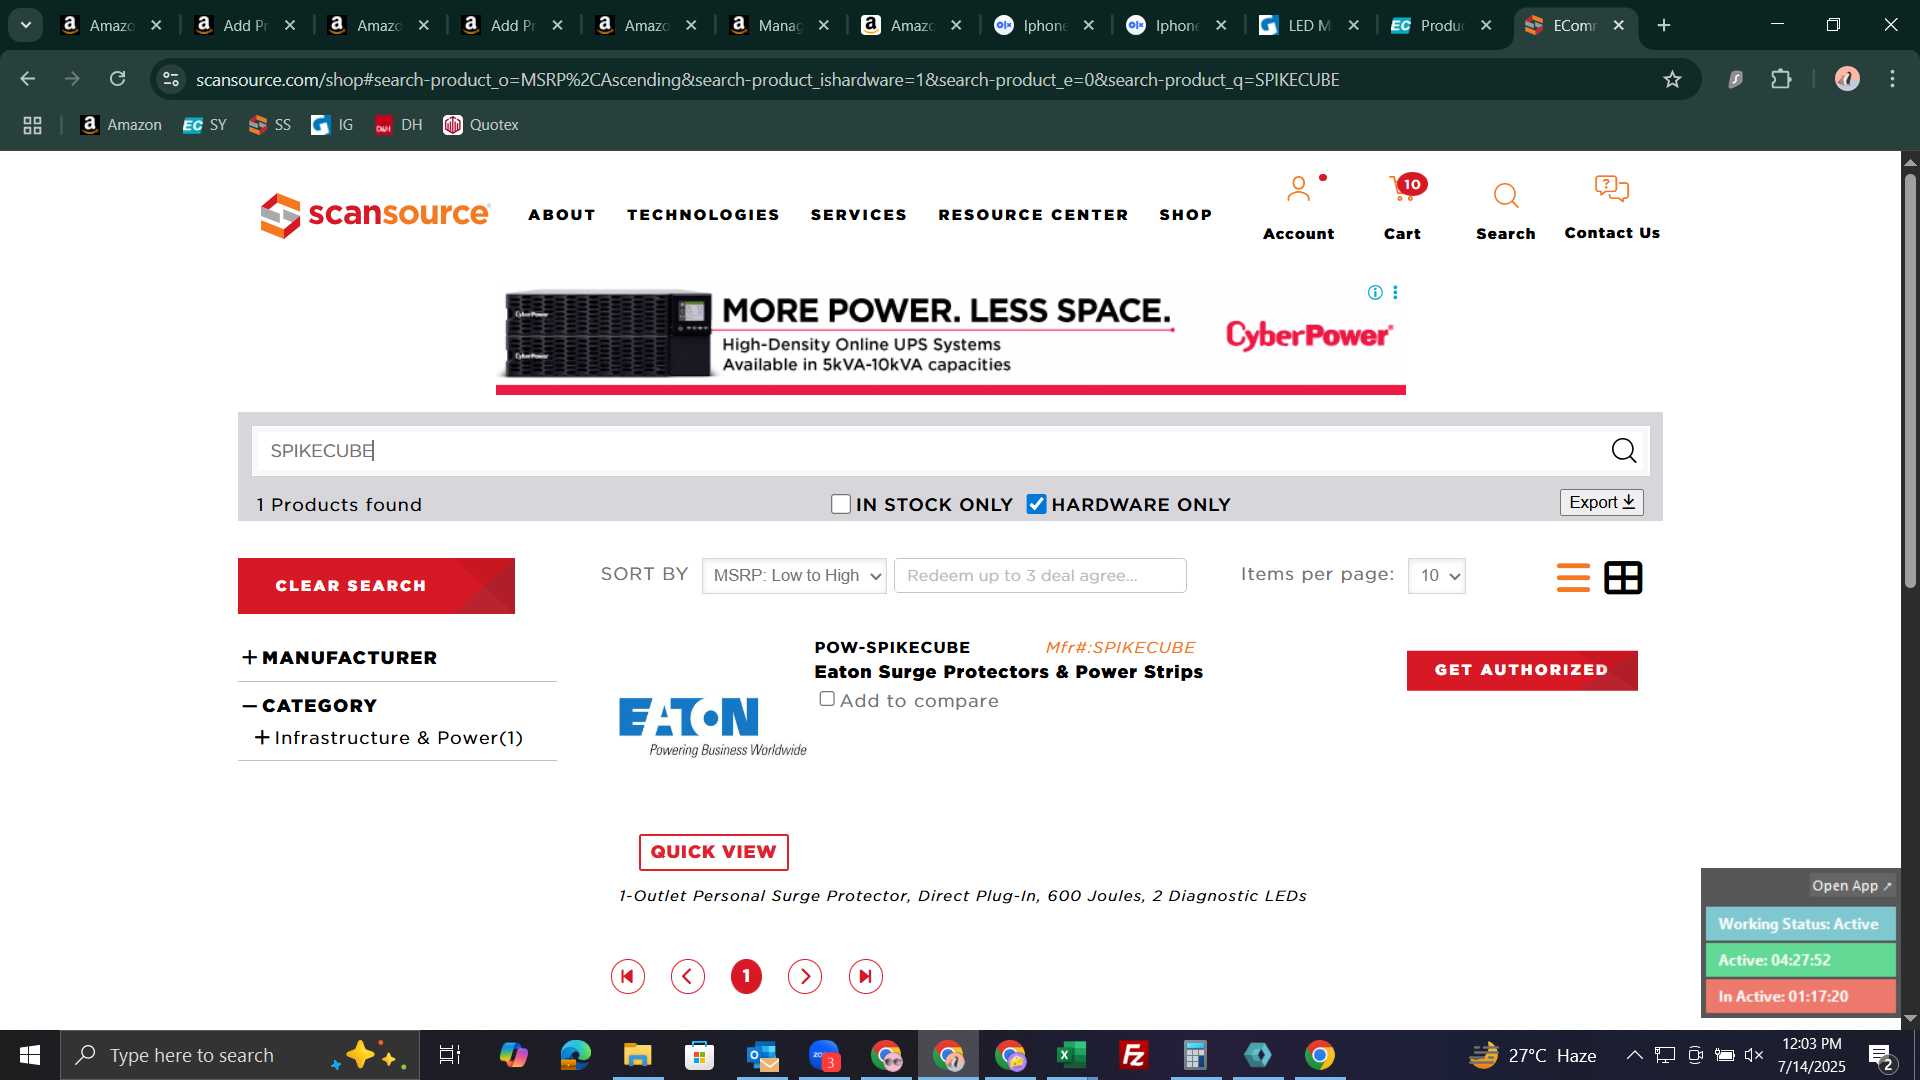
Task: Open the Chrome extensions puzzle icon
Action: [1781, 79]
